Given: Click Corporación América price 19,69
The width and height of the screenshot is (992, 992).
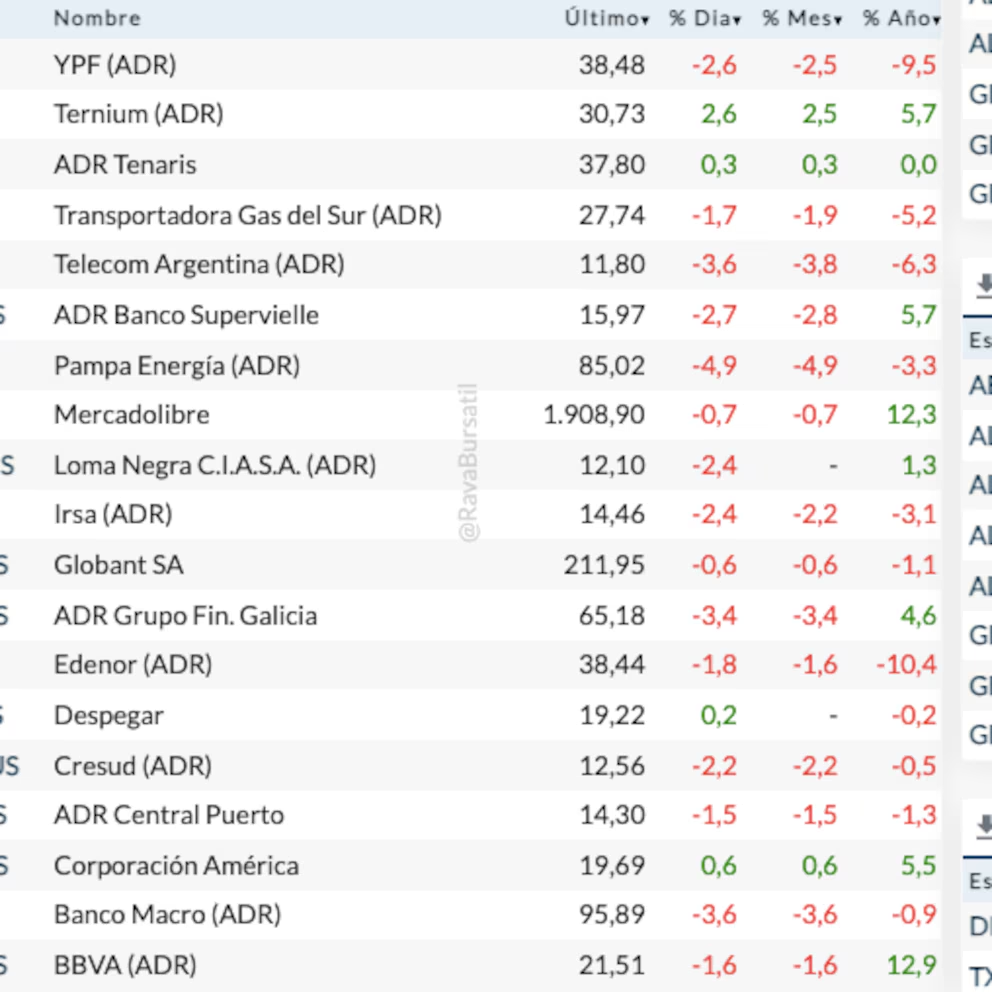Looking at the screenshot, I should coord(612,865).
